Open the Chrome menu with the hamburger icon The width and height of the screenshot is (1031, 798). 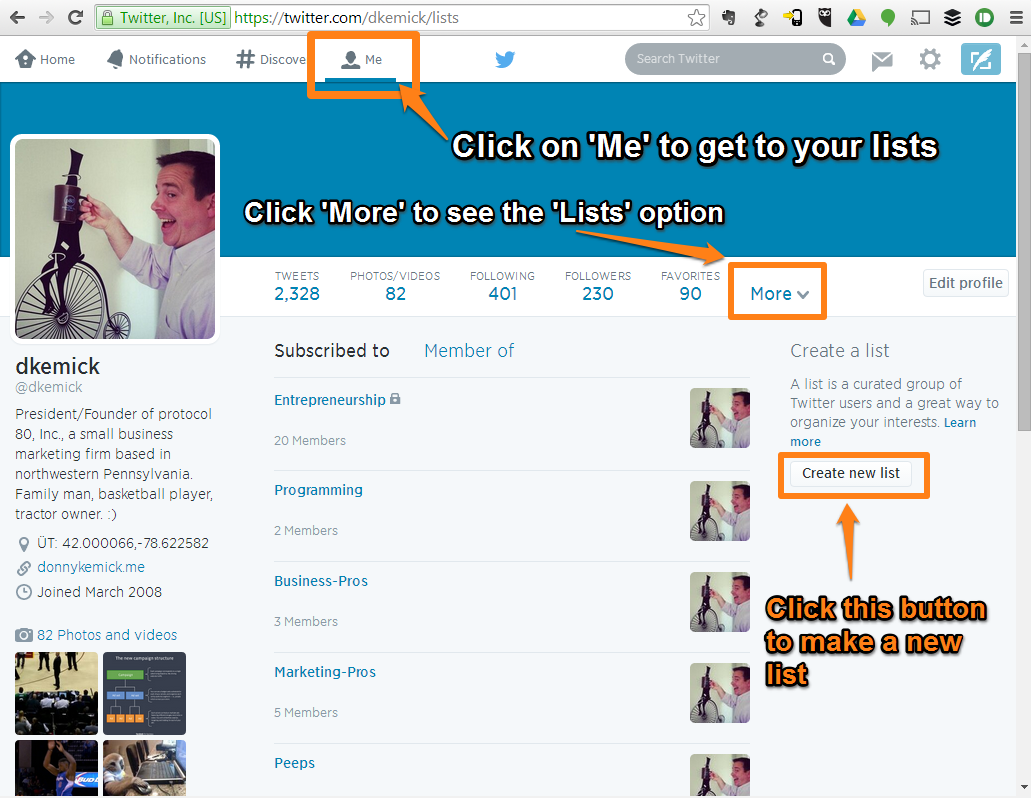pyautogui.click(x=1016, y=17)
